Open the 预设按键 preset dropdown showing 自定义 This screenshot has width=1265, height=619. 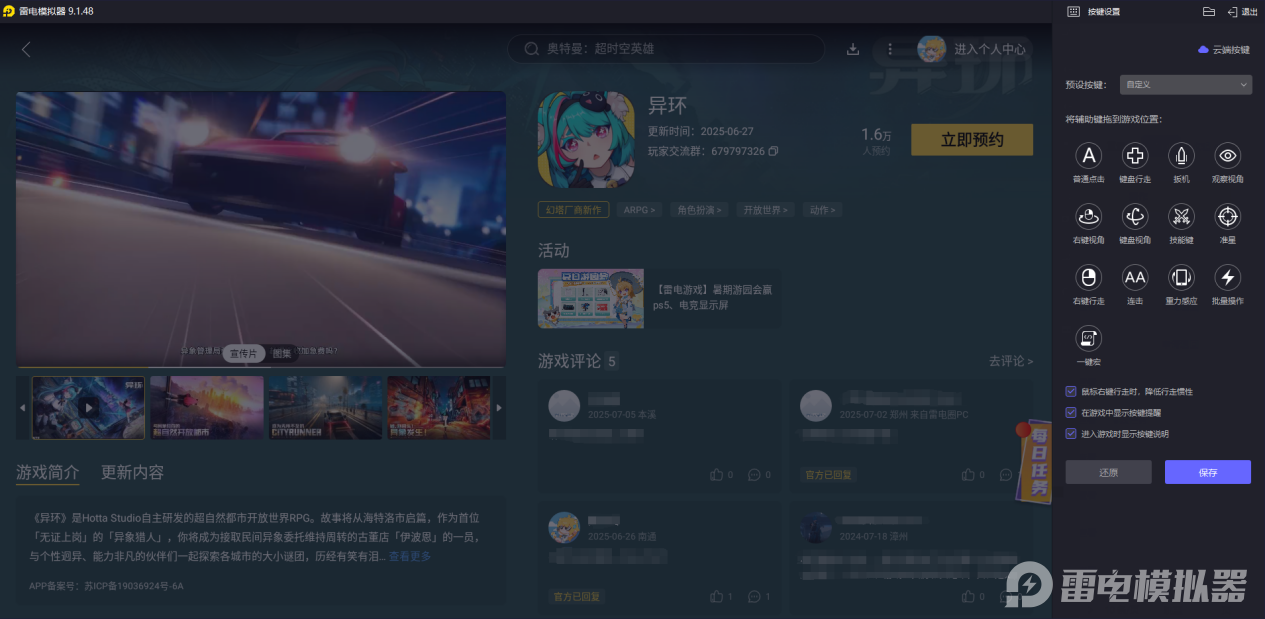tap(1185, 84)
